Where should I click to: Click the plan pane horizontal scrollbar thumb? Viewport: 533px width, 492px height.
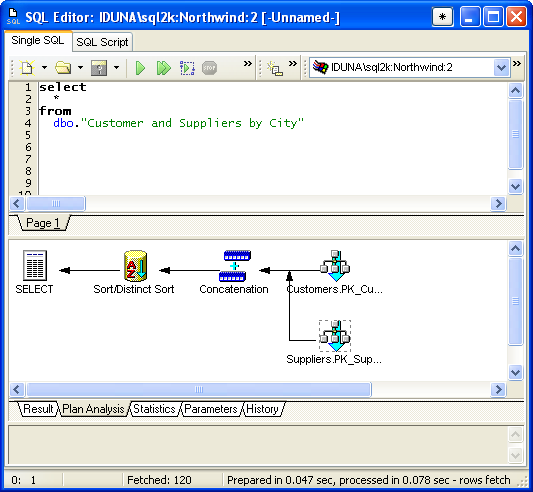pyautogui.click(x=199, y=389)
